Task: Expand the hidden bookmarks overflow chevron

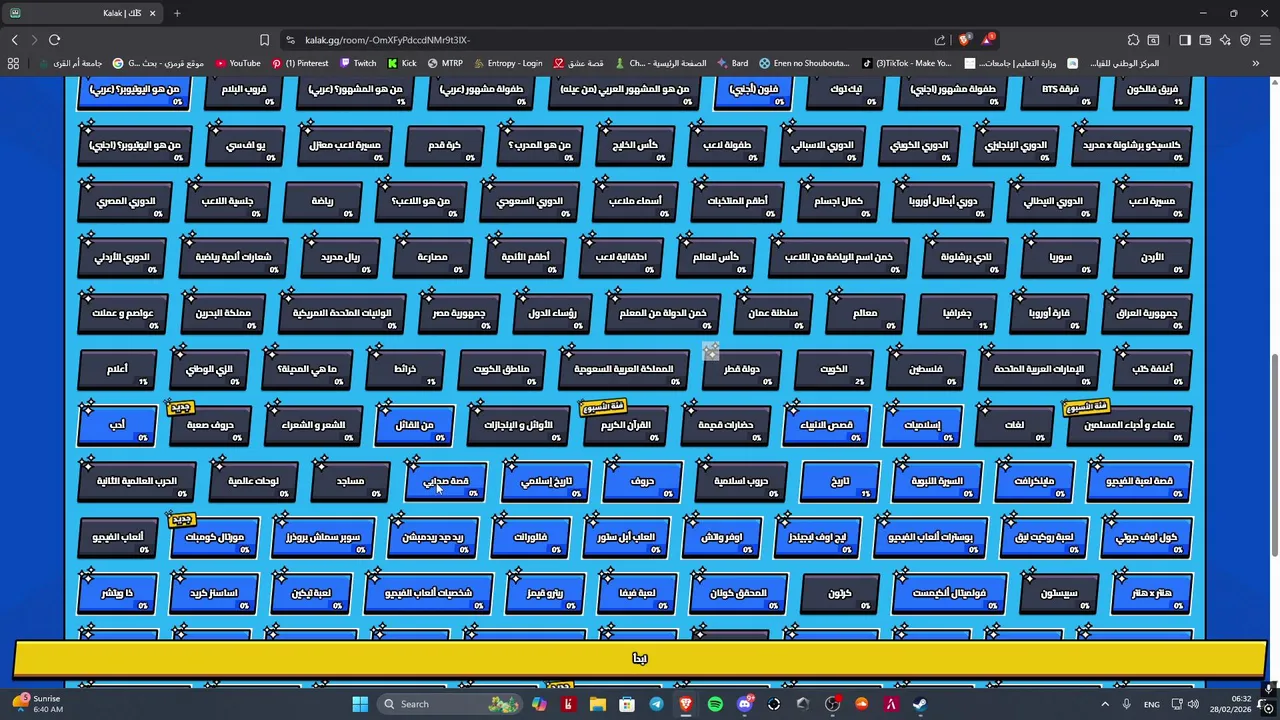Action: click(1255, 63)
